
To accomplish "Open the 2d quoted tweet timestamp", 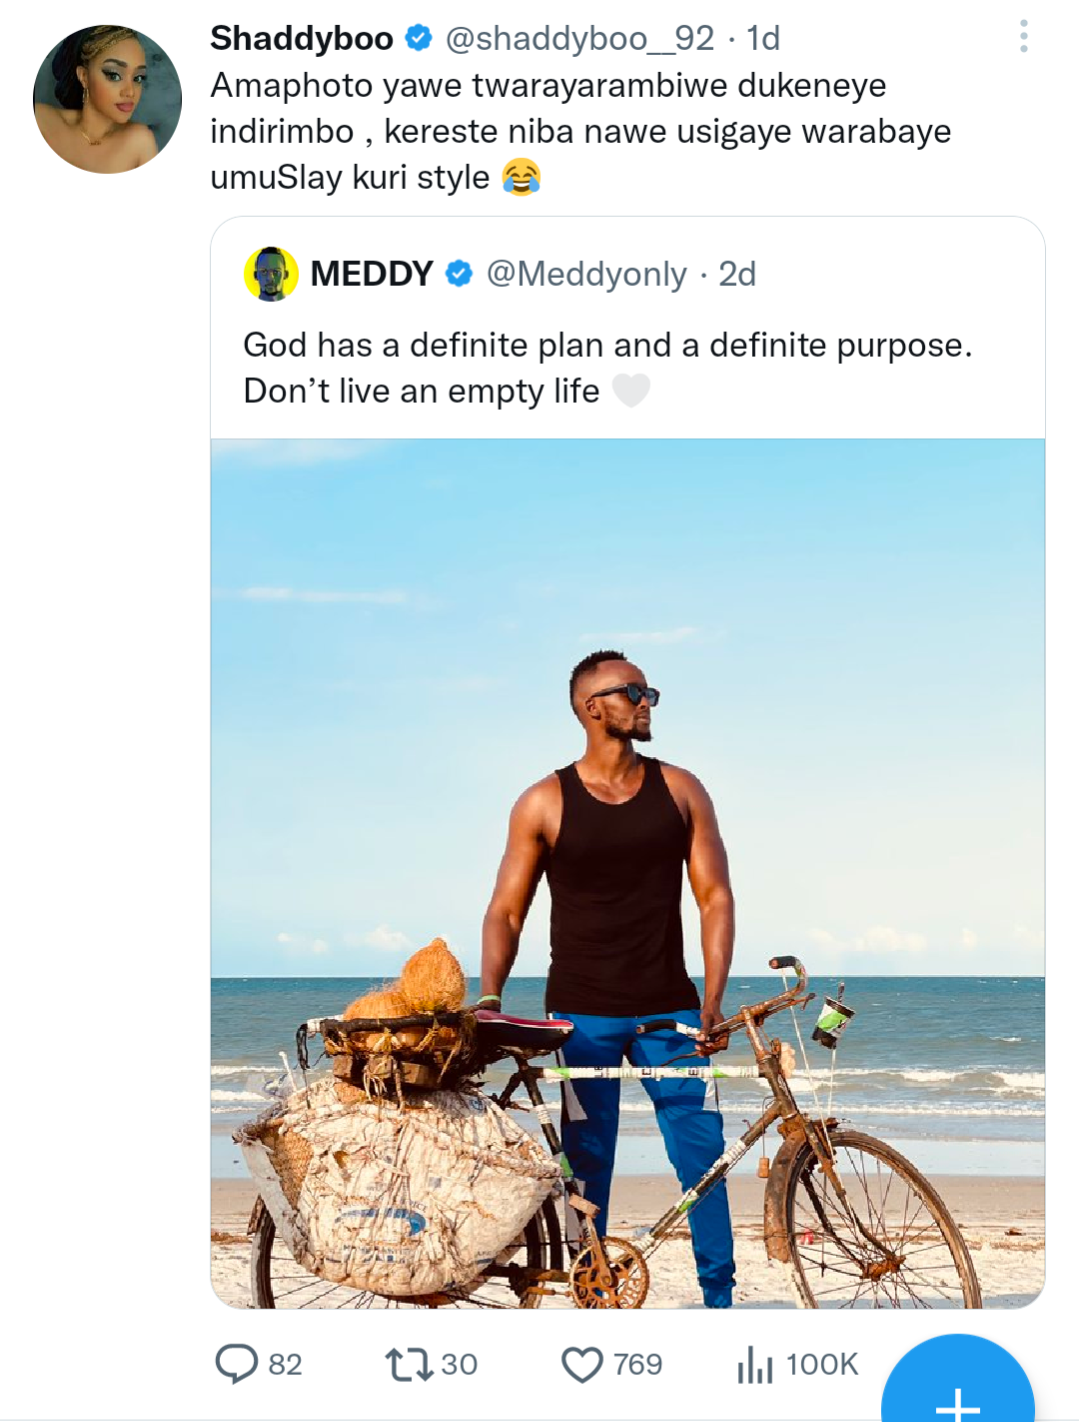I will click(x=737, y=274).
